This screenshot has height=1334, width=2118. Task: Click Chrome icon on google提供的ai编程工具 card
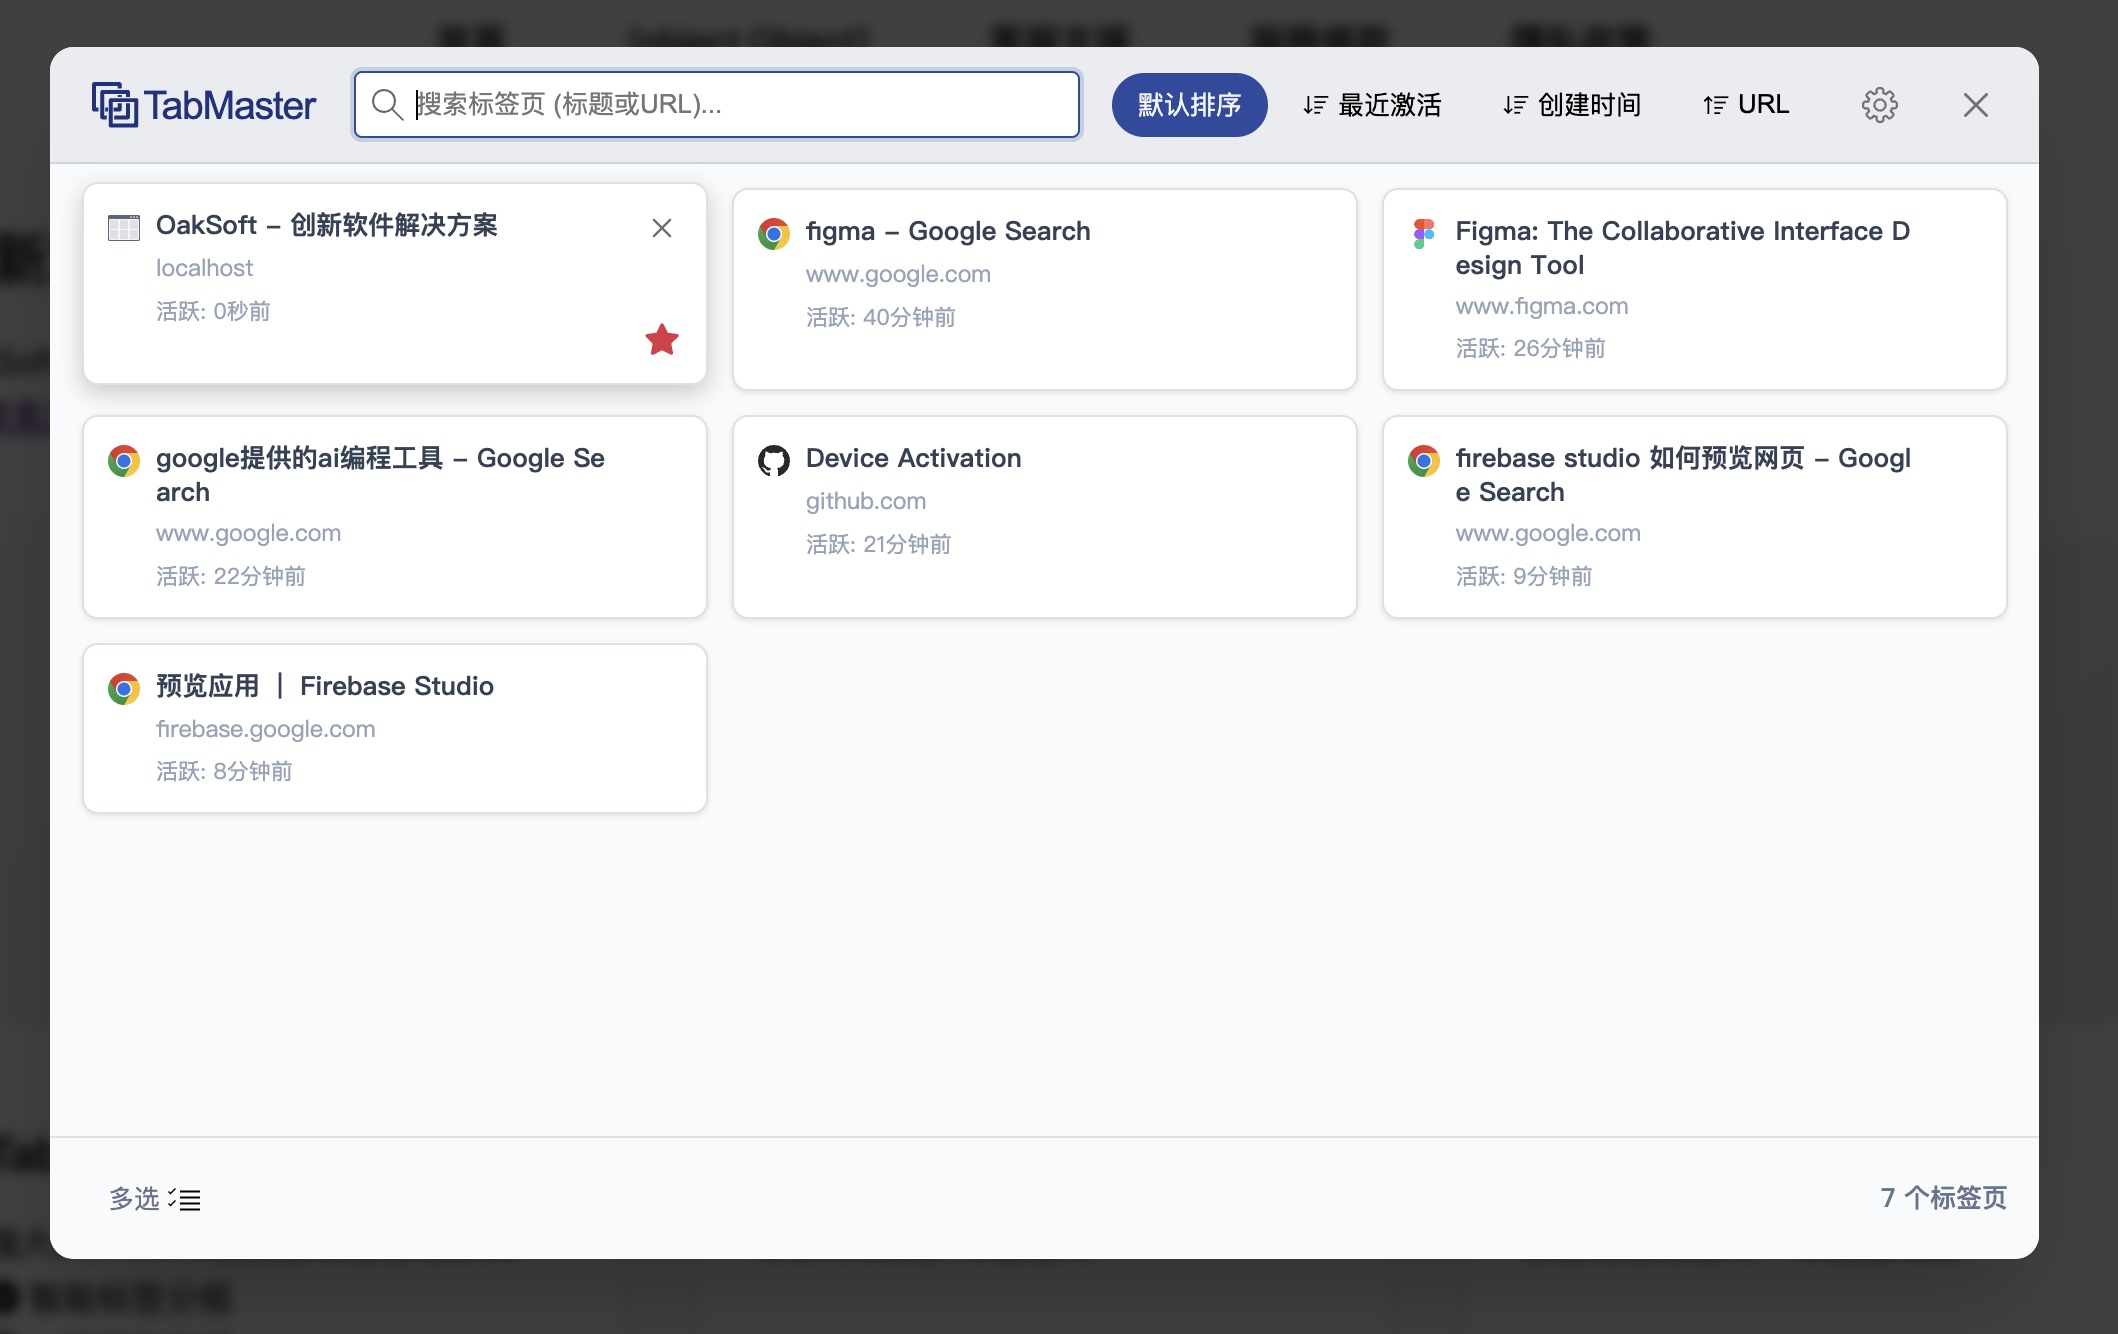(x=123, y=461)
